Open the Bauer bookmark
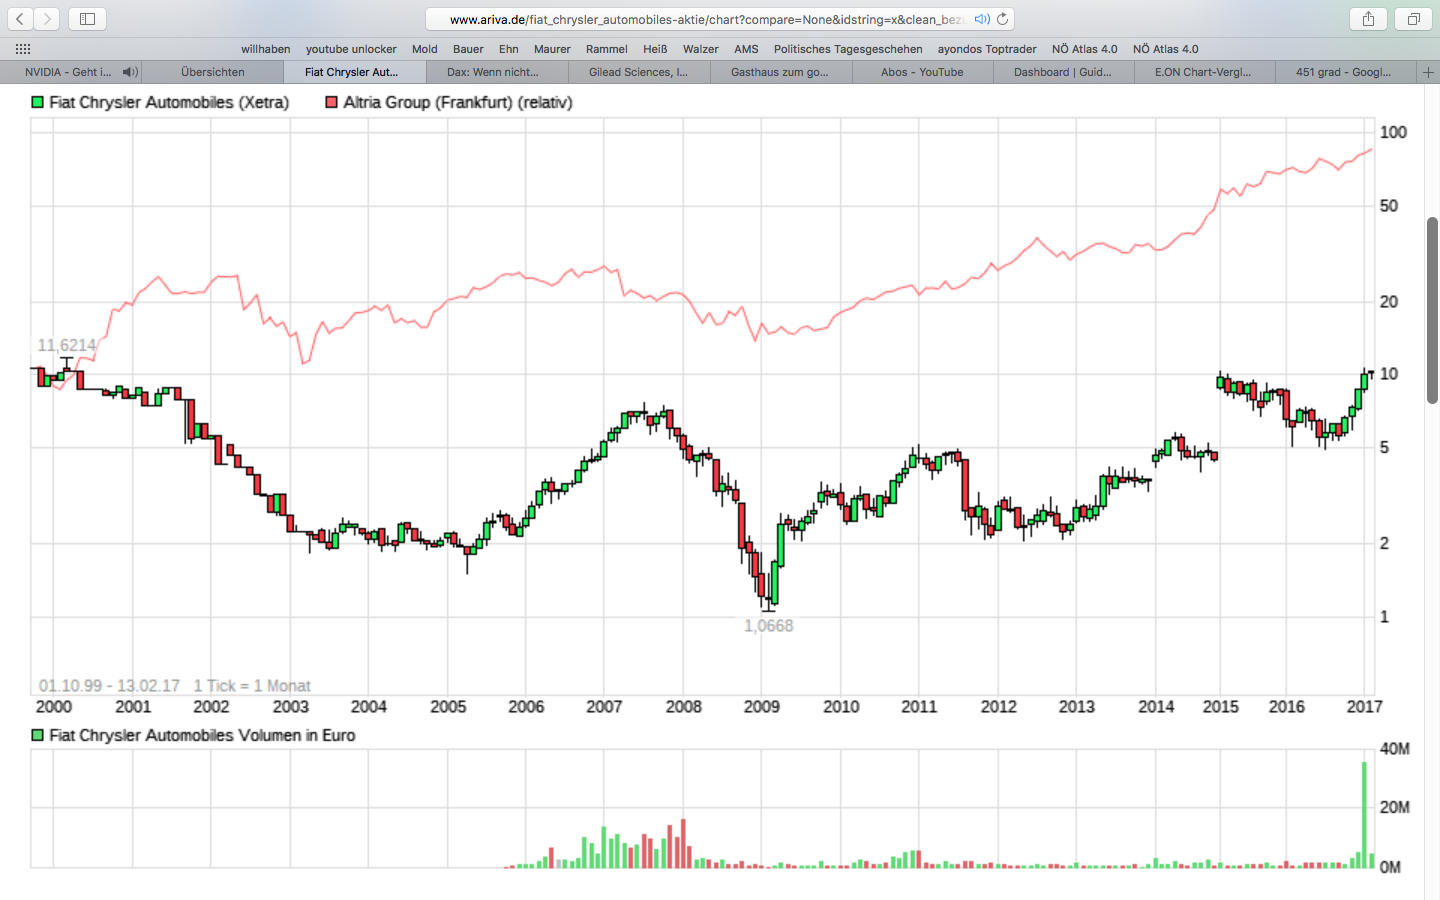Viewport: 1440px width, 900px height. coord(468,49)
